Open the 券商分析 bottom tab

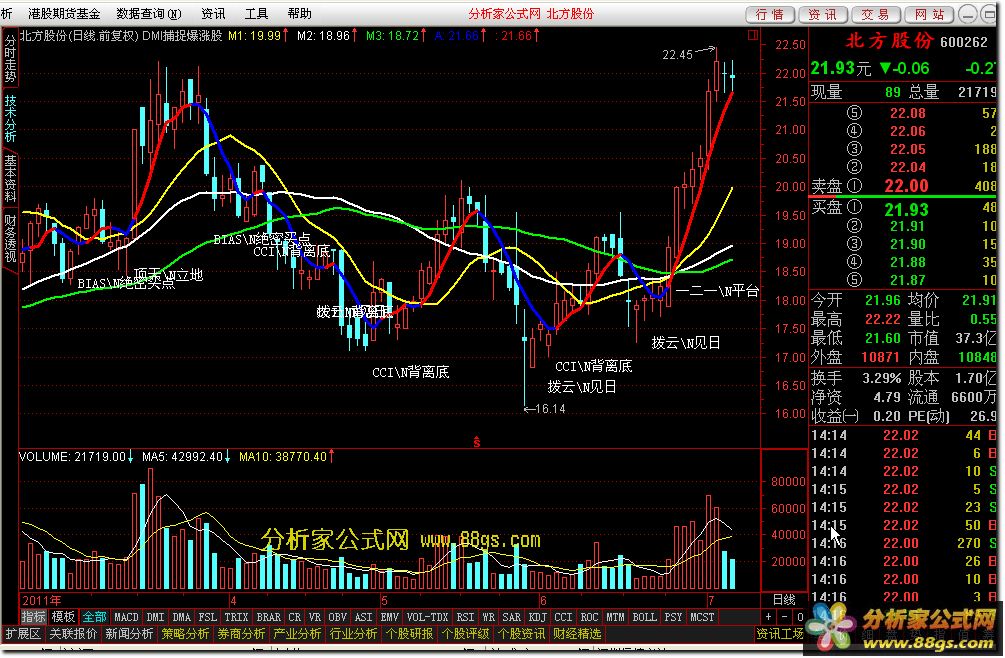pos(242,634)
